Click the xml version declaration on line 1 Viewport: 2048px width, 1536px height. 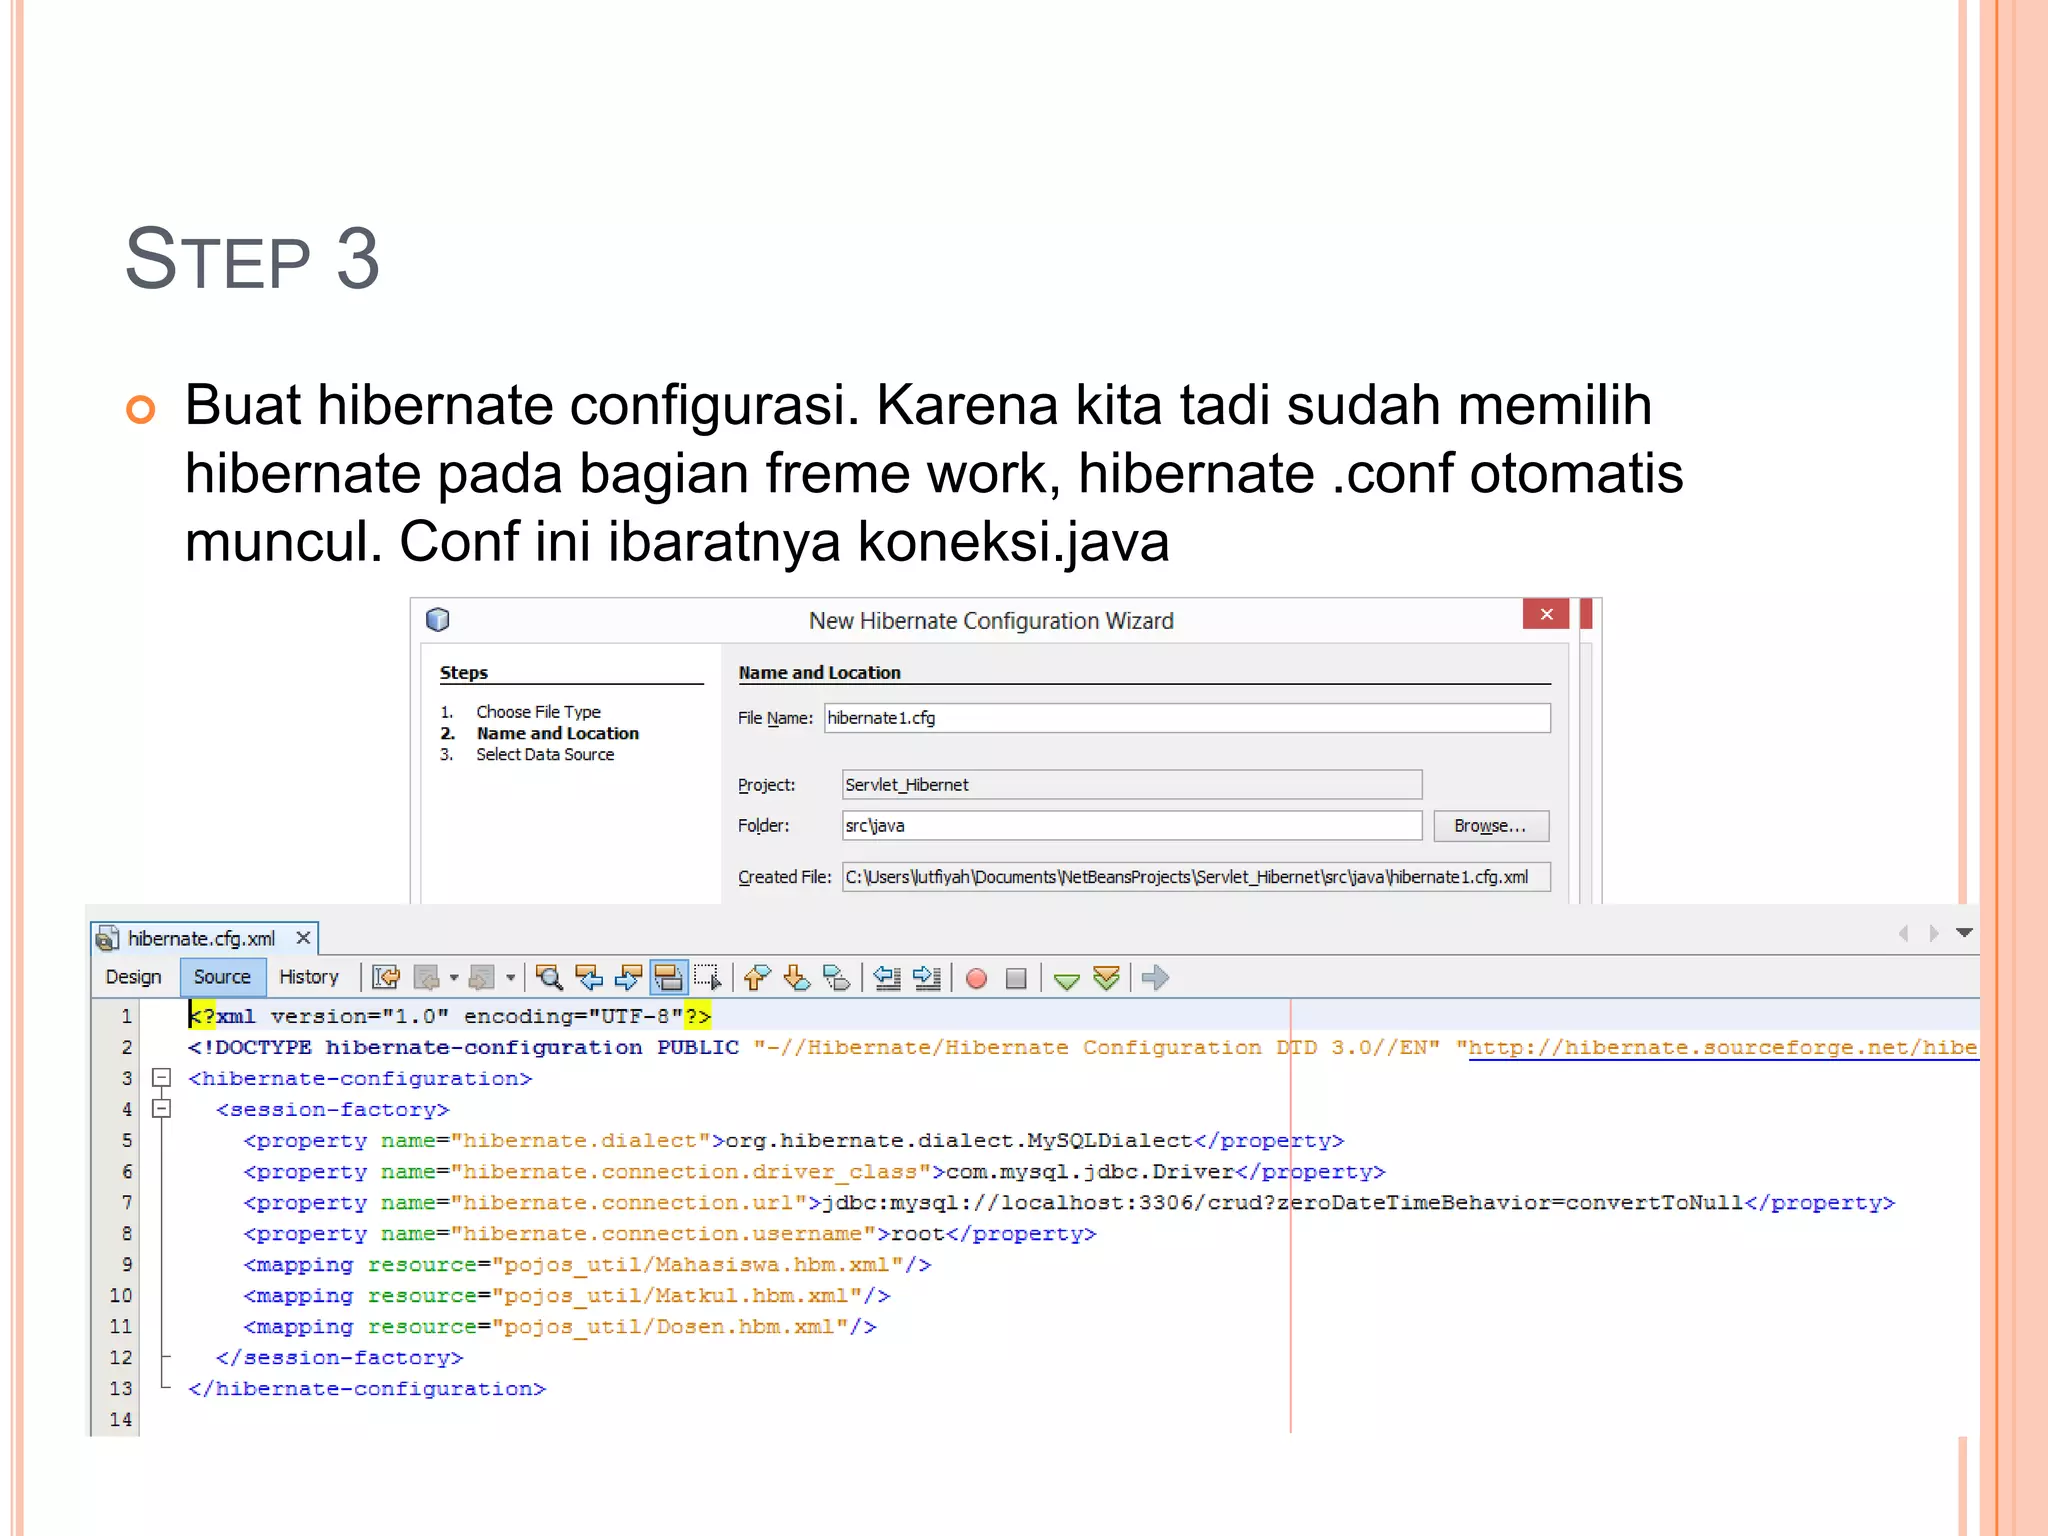pos(450,1016)
